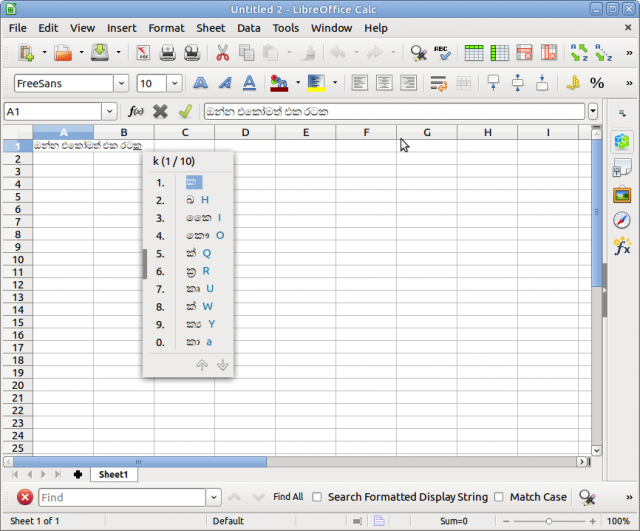
Task: Open the Format menu
Action: (167, 28)
